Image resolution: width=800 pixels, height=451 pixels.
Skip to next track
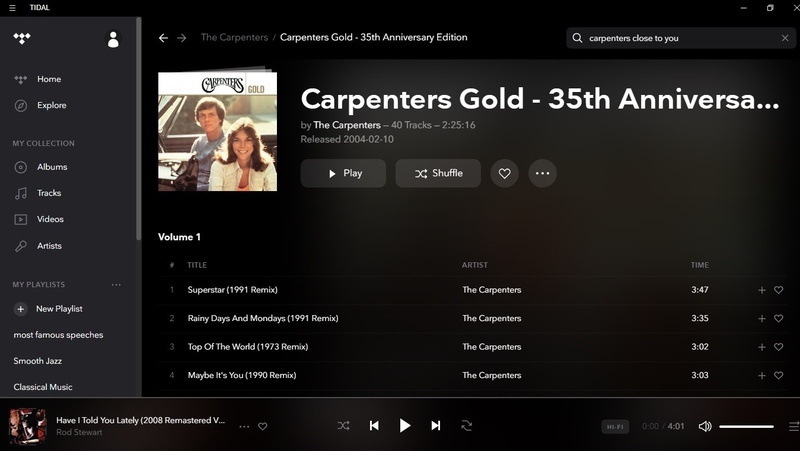coord(435,425)
